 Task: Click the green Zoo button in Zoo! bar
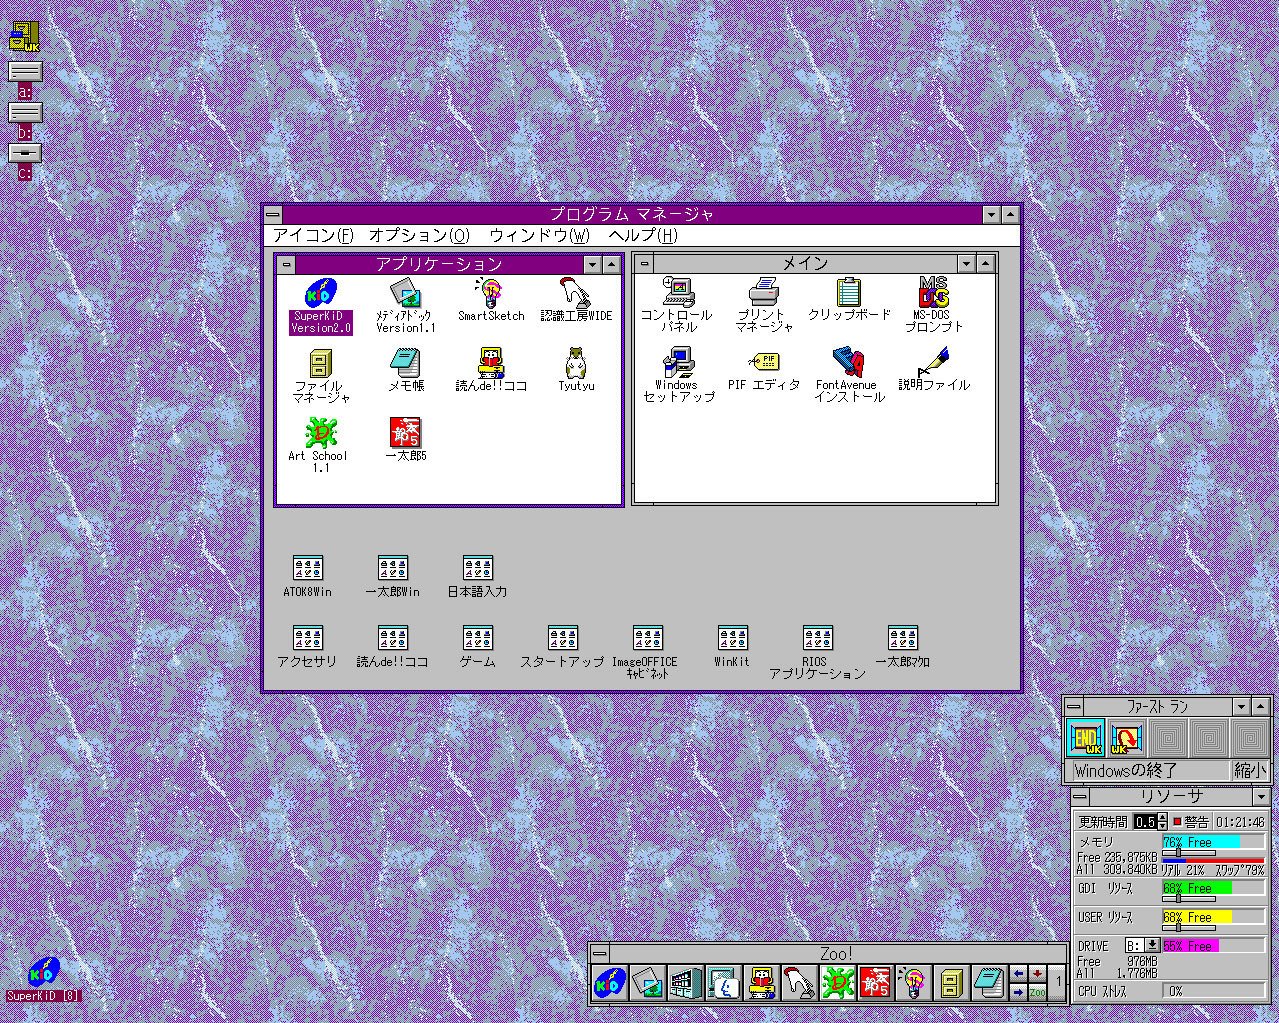pos(1037,992)
